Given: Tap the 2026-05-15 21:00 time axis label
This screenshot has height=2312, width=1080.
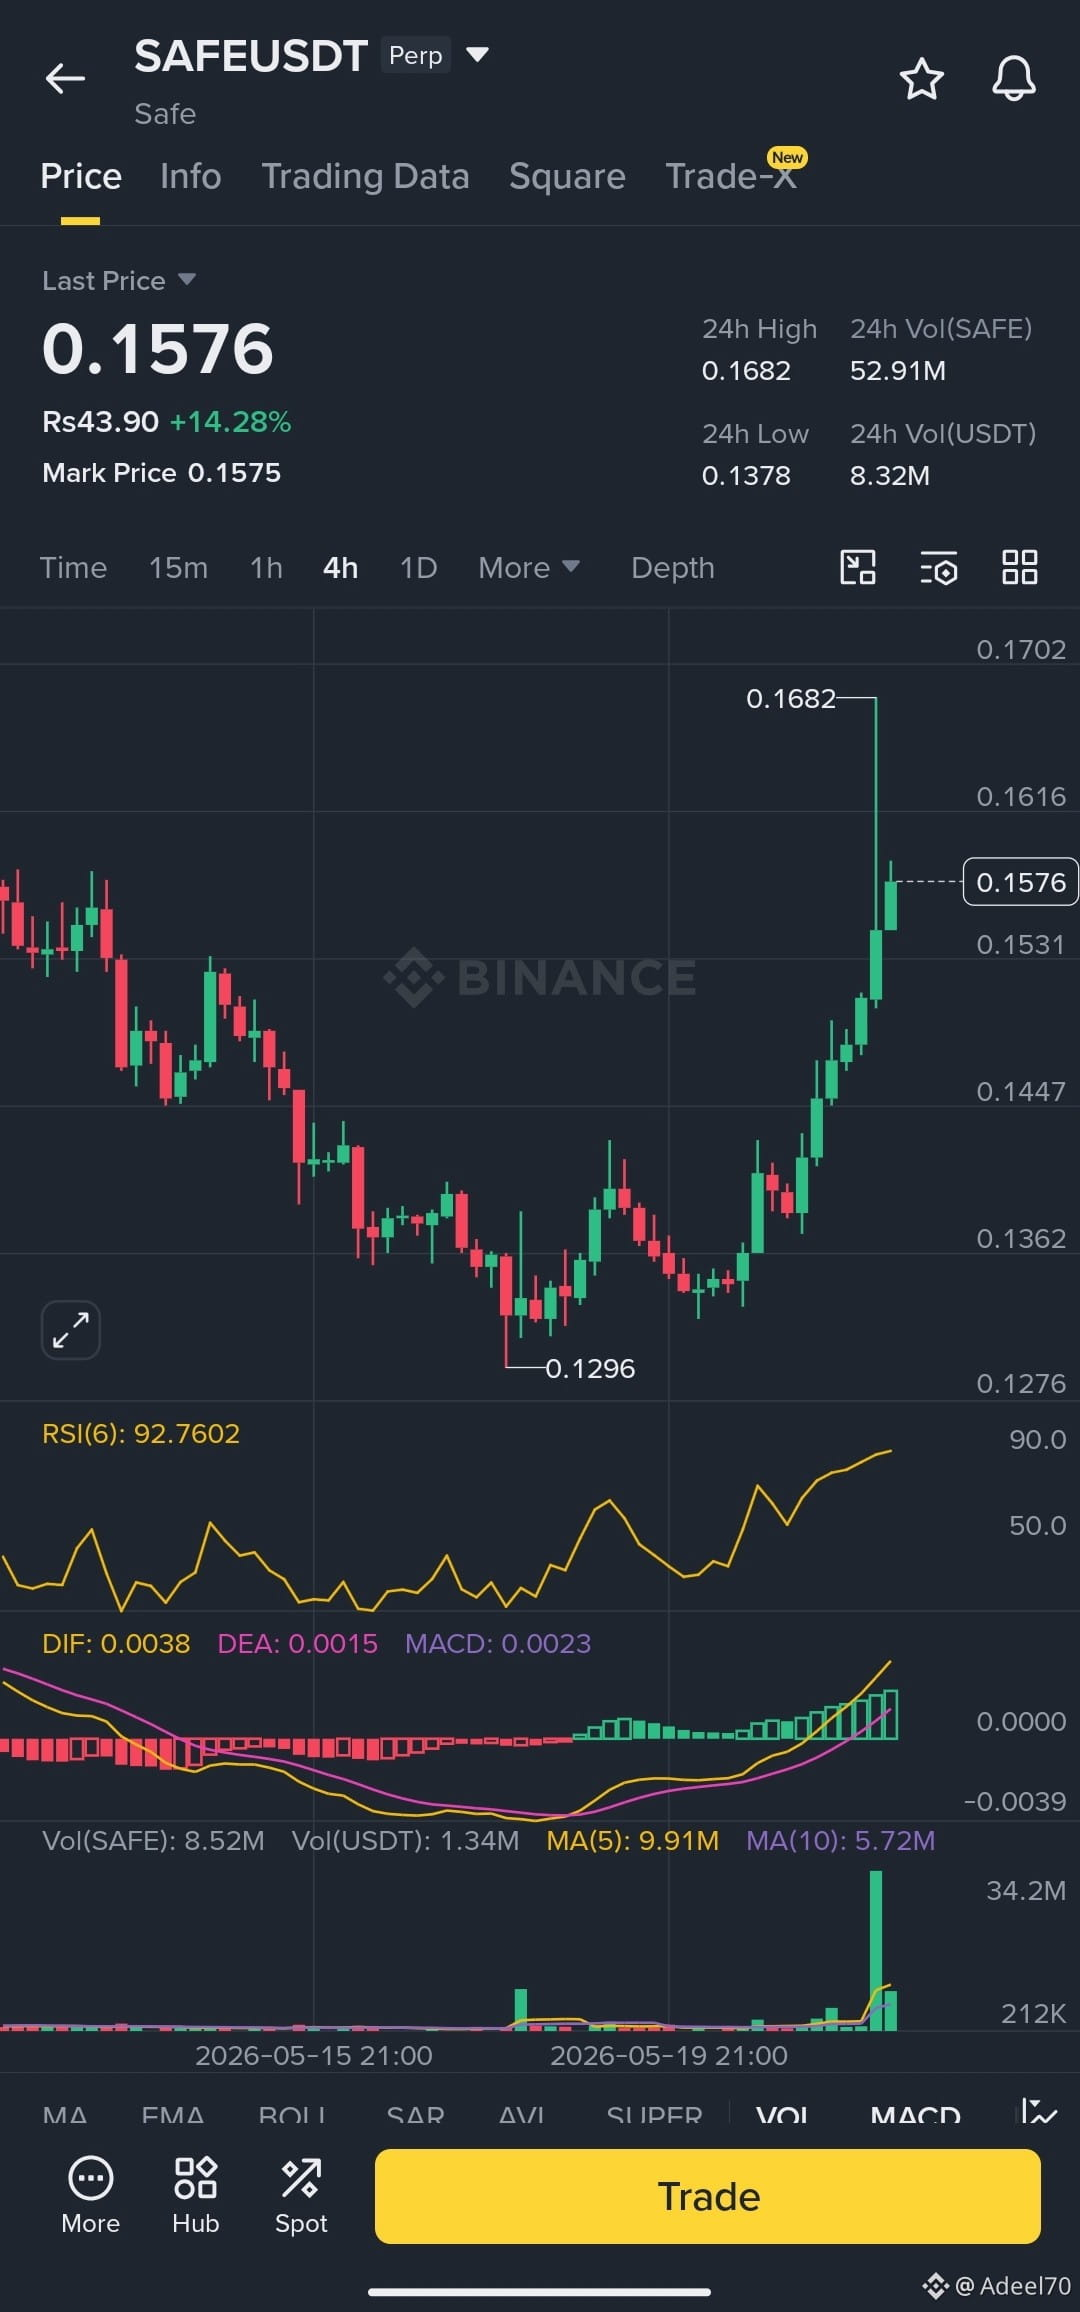Looking at the screenshot, I should (314, 2055).
